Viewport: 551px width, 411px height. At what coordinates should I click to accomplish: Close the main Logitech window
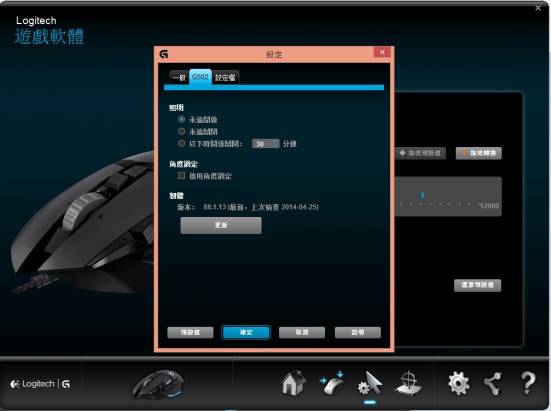(x=538, y=8)
